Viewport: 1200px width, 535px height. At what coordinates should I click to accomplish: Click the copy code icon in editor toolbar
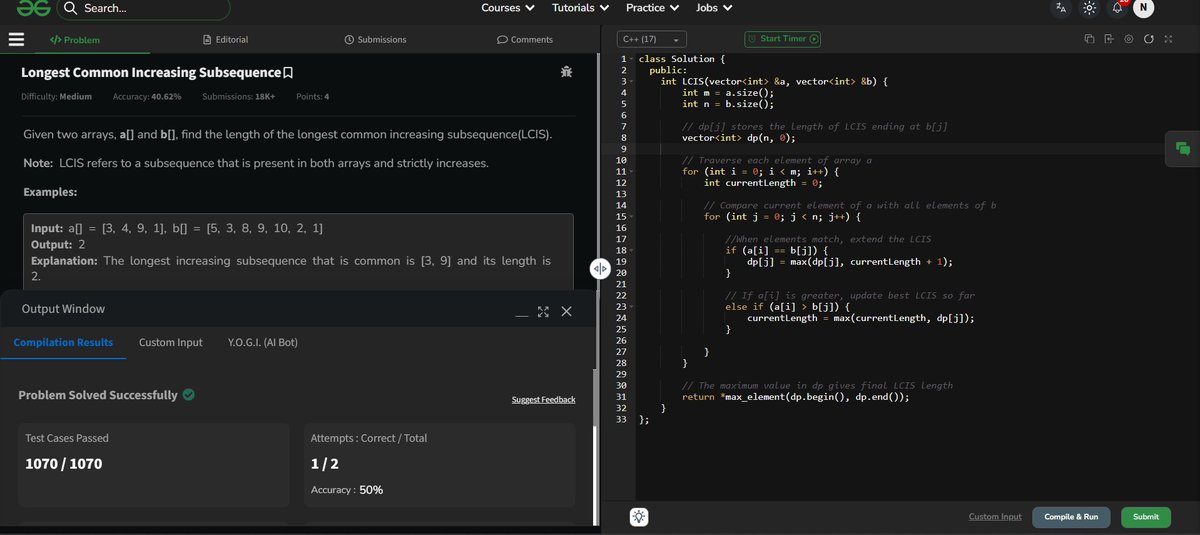click(x=1089, y=39)
